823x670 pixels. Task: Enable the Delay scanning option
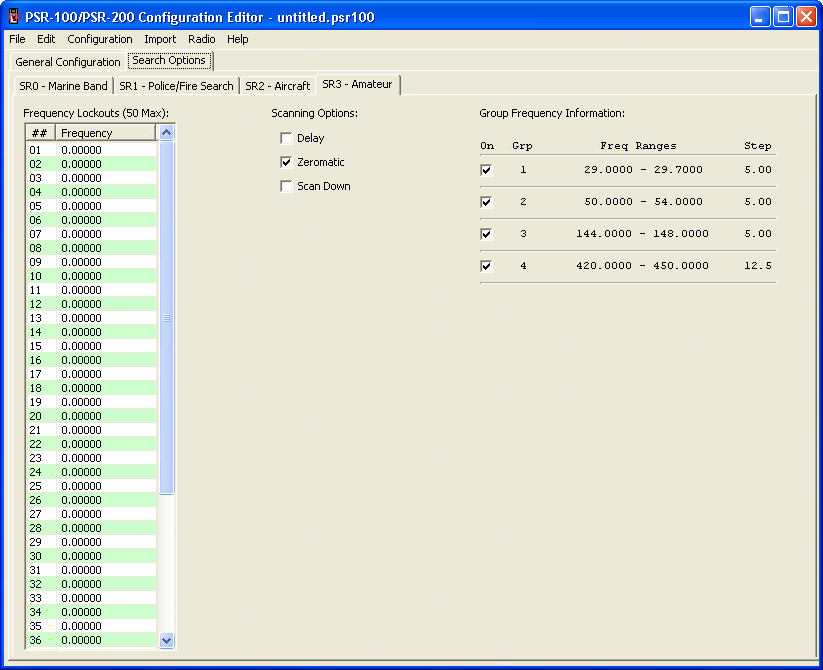(x=287, y=138)
